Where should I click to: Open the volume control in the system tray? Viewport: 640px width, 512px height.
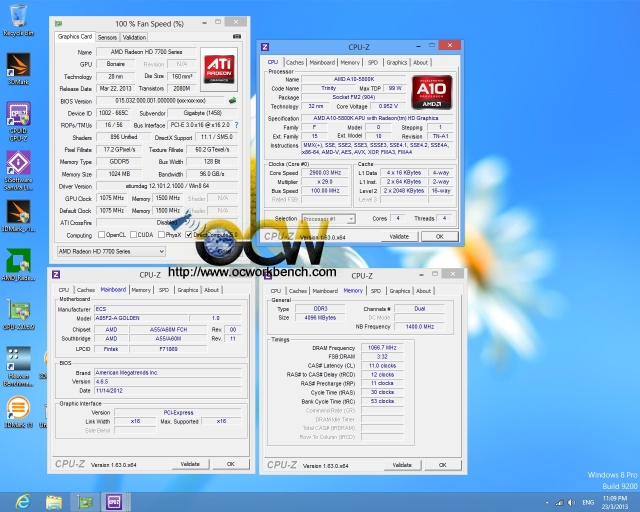[x=572, y=502]
